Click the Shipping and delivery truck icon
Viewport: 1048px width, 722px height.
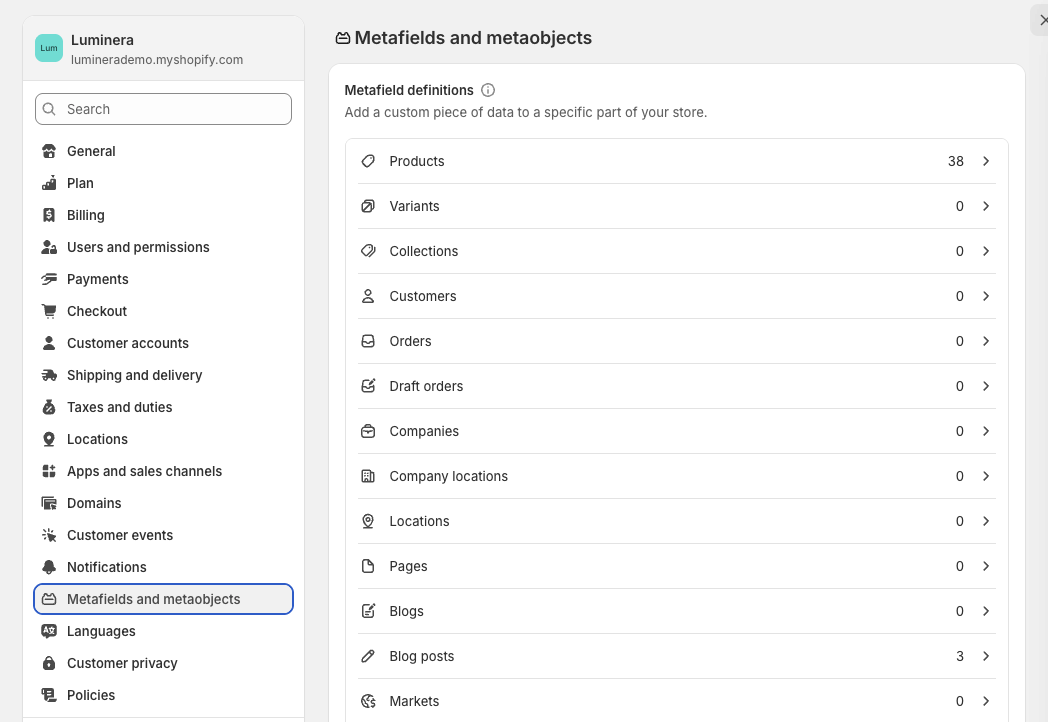point(47,375)
